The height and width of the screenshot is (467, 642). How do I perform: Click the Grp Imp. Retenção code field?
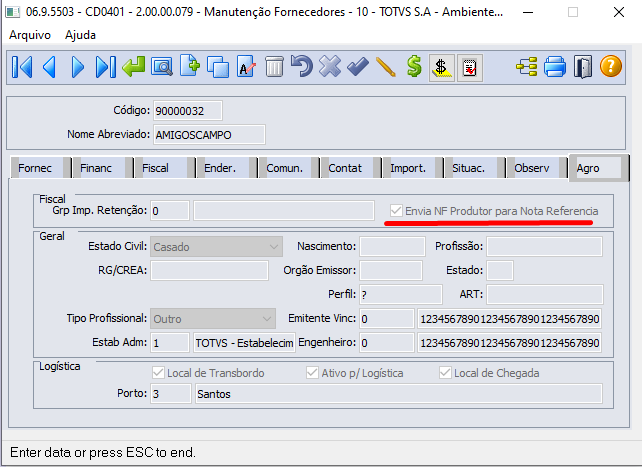coord(170,211)
